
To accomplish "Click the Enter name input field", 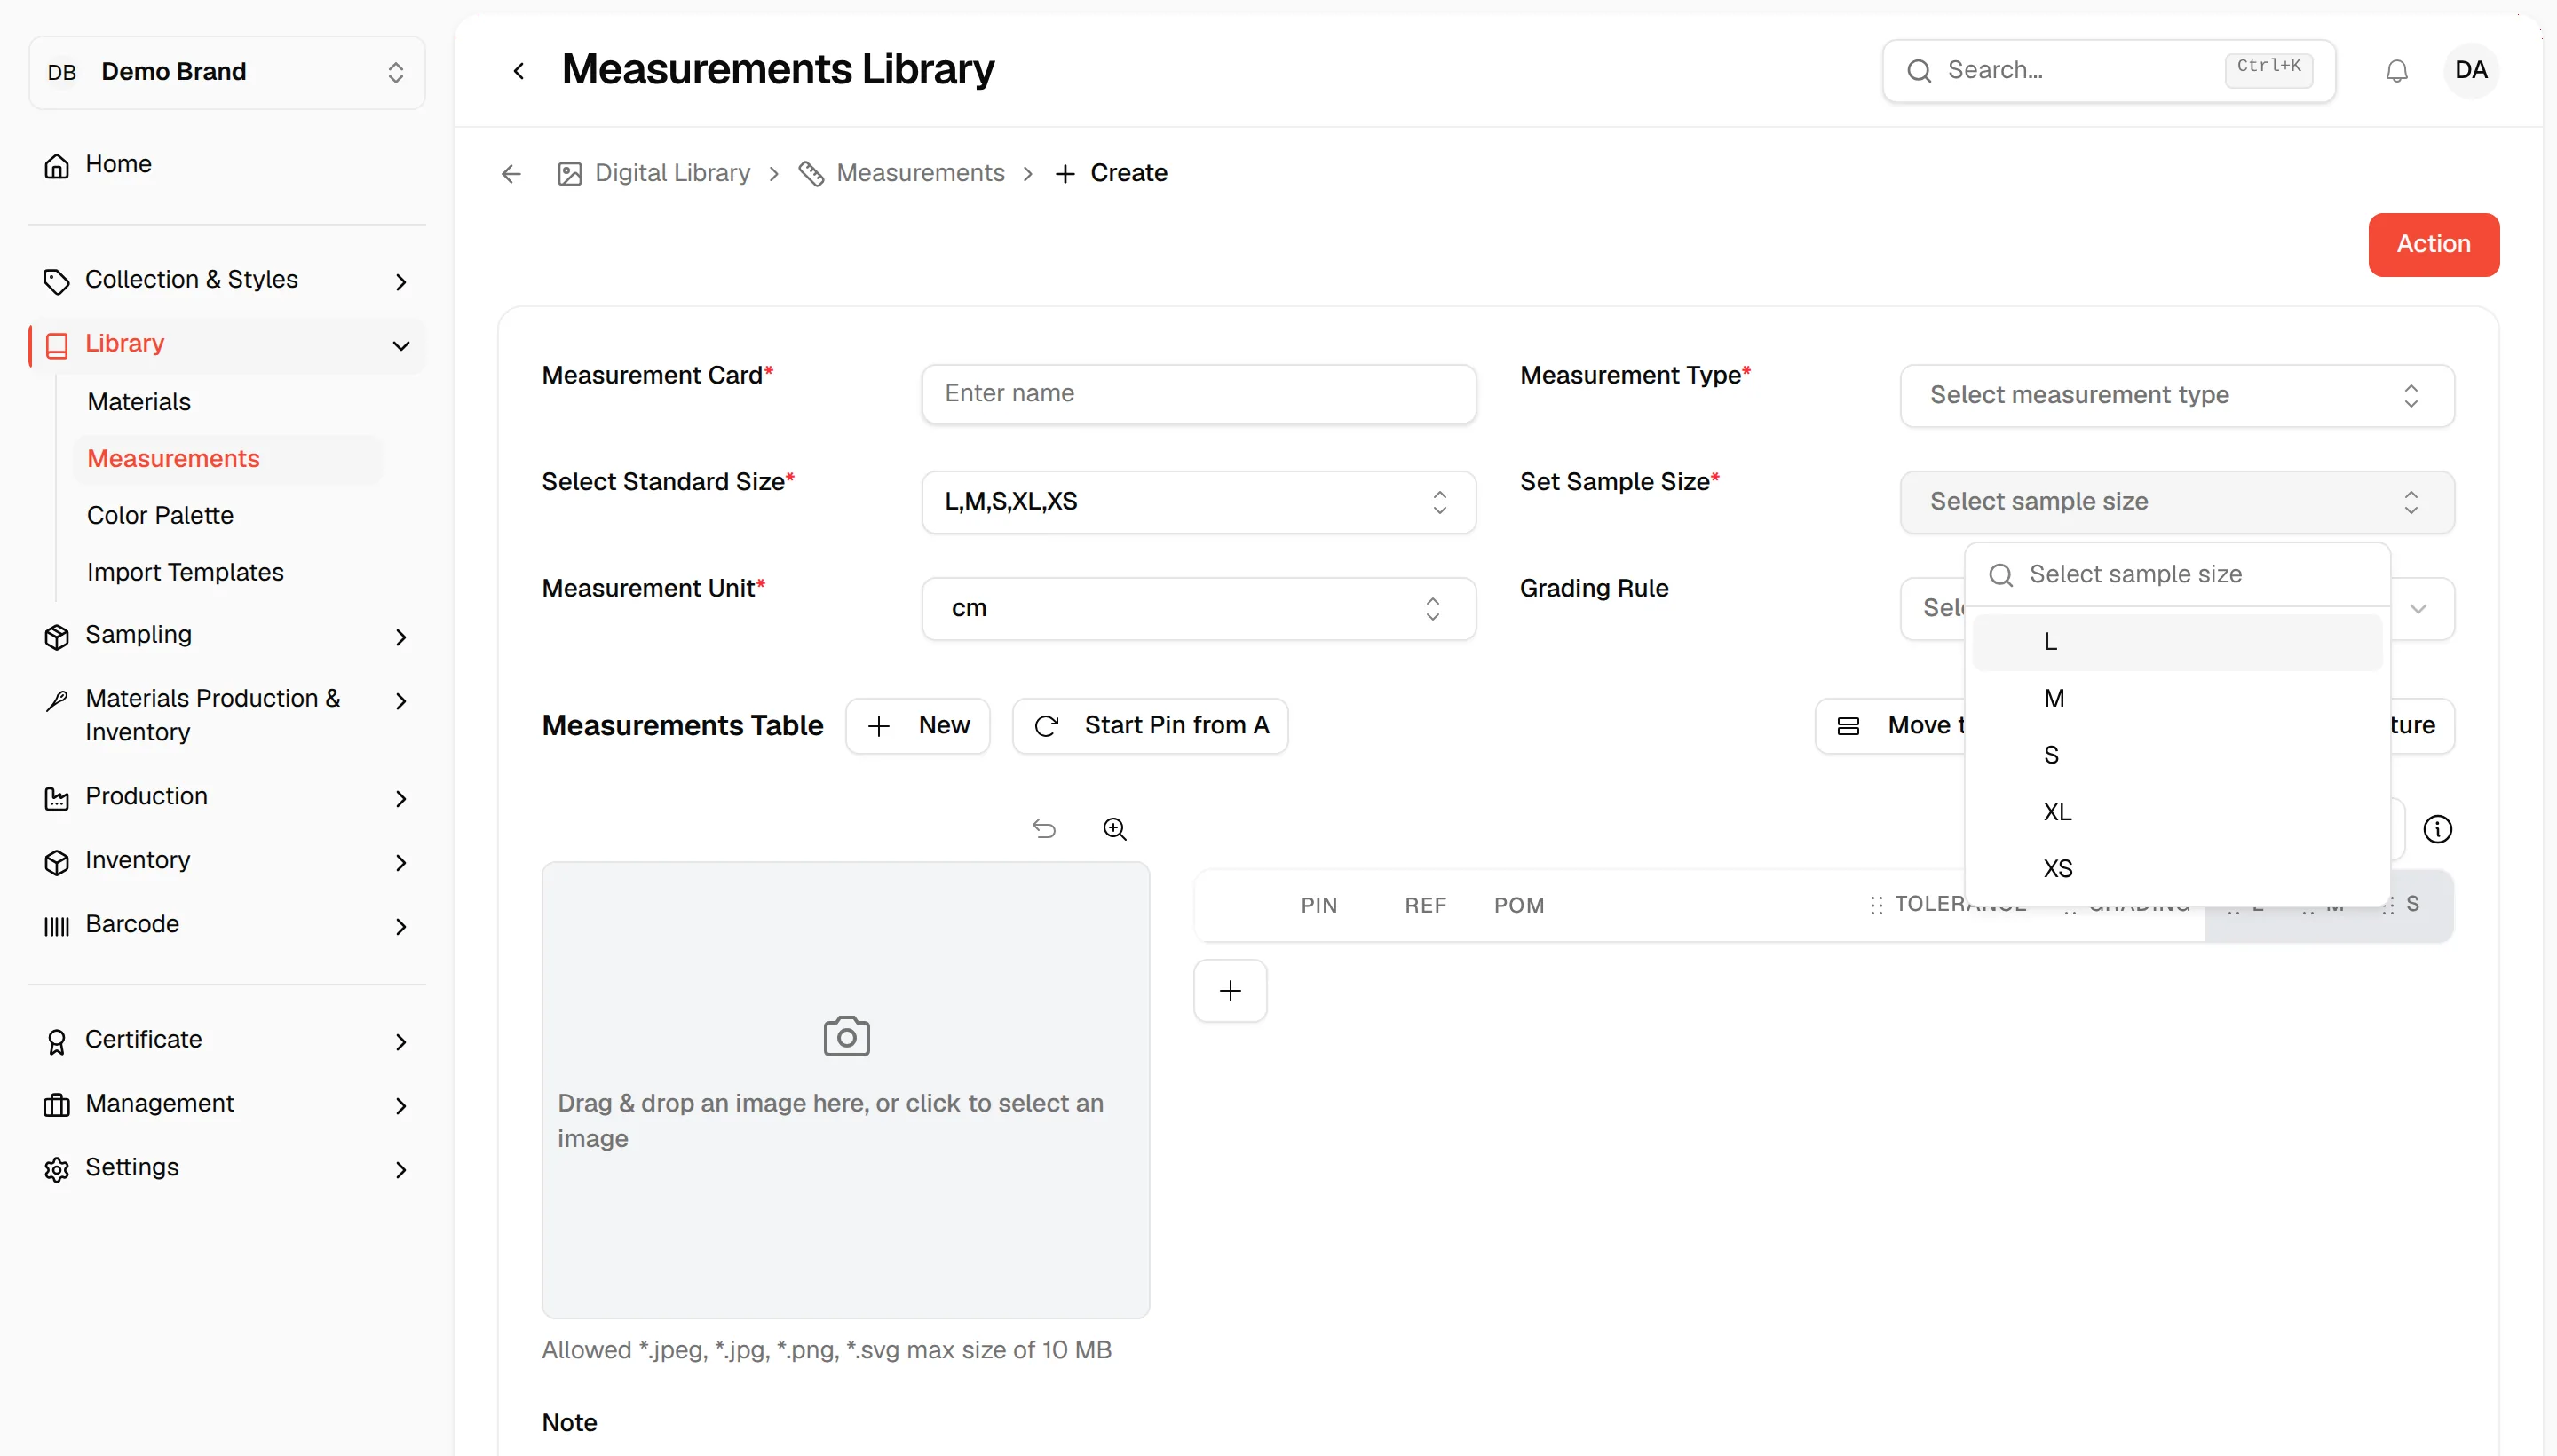I will click(x=1198, y=394).
